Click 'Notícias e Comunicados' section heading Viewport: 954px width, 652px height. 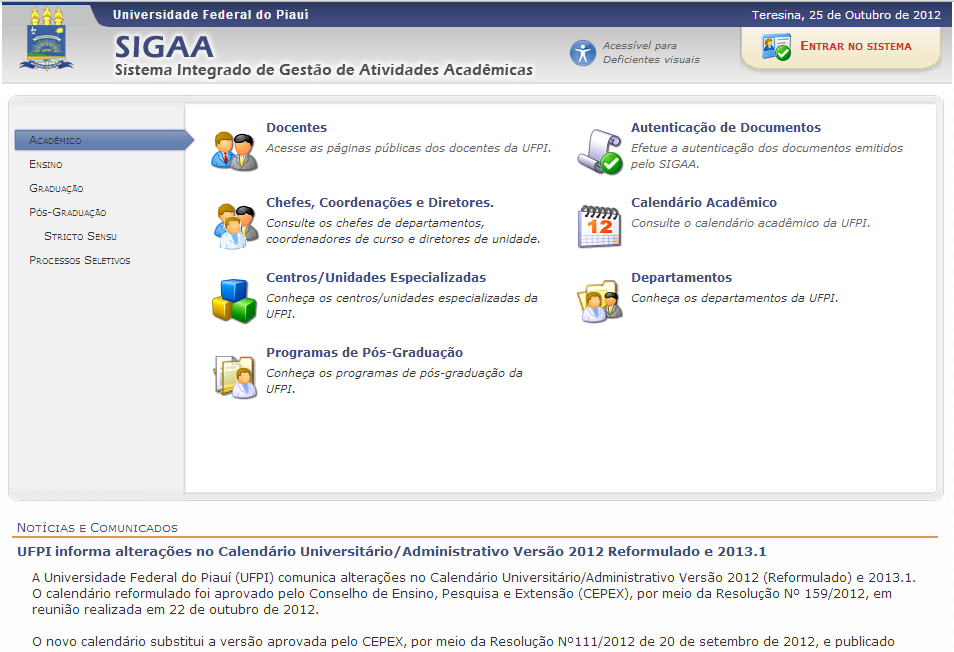97,528
